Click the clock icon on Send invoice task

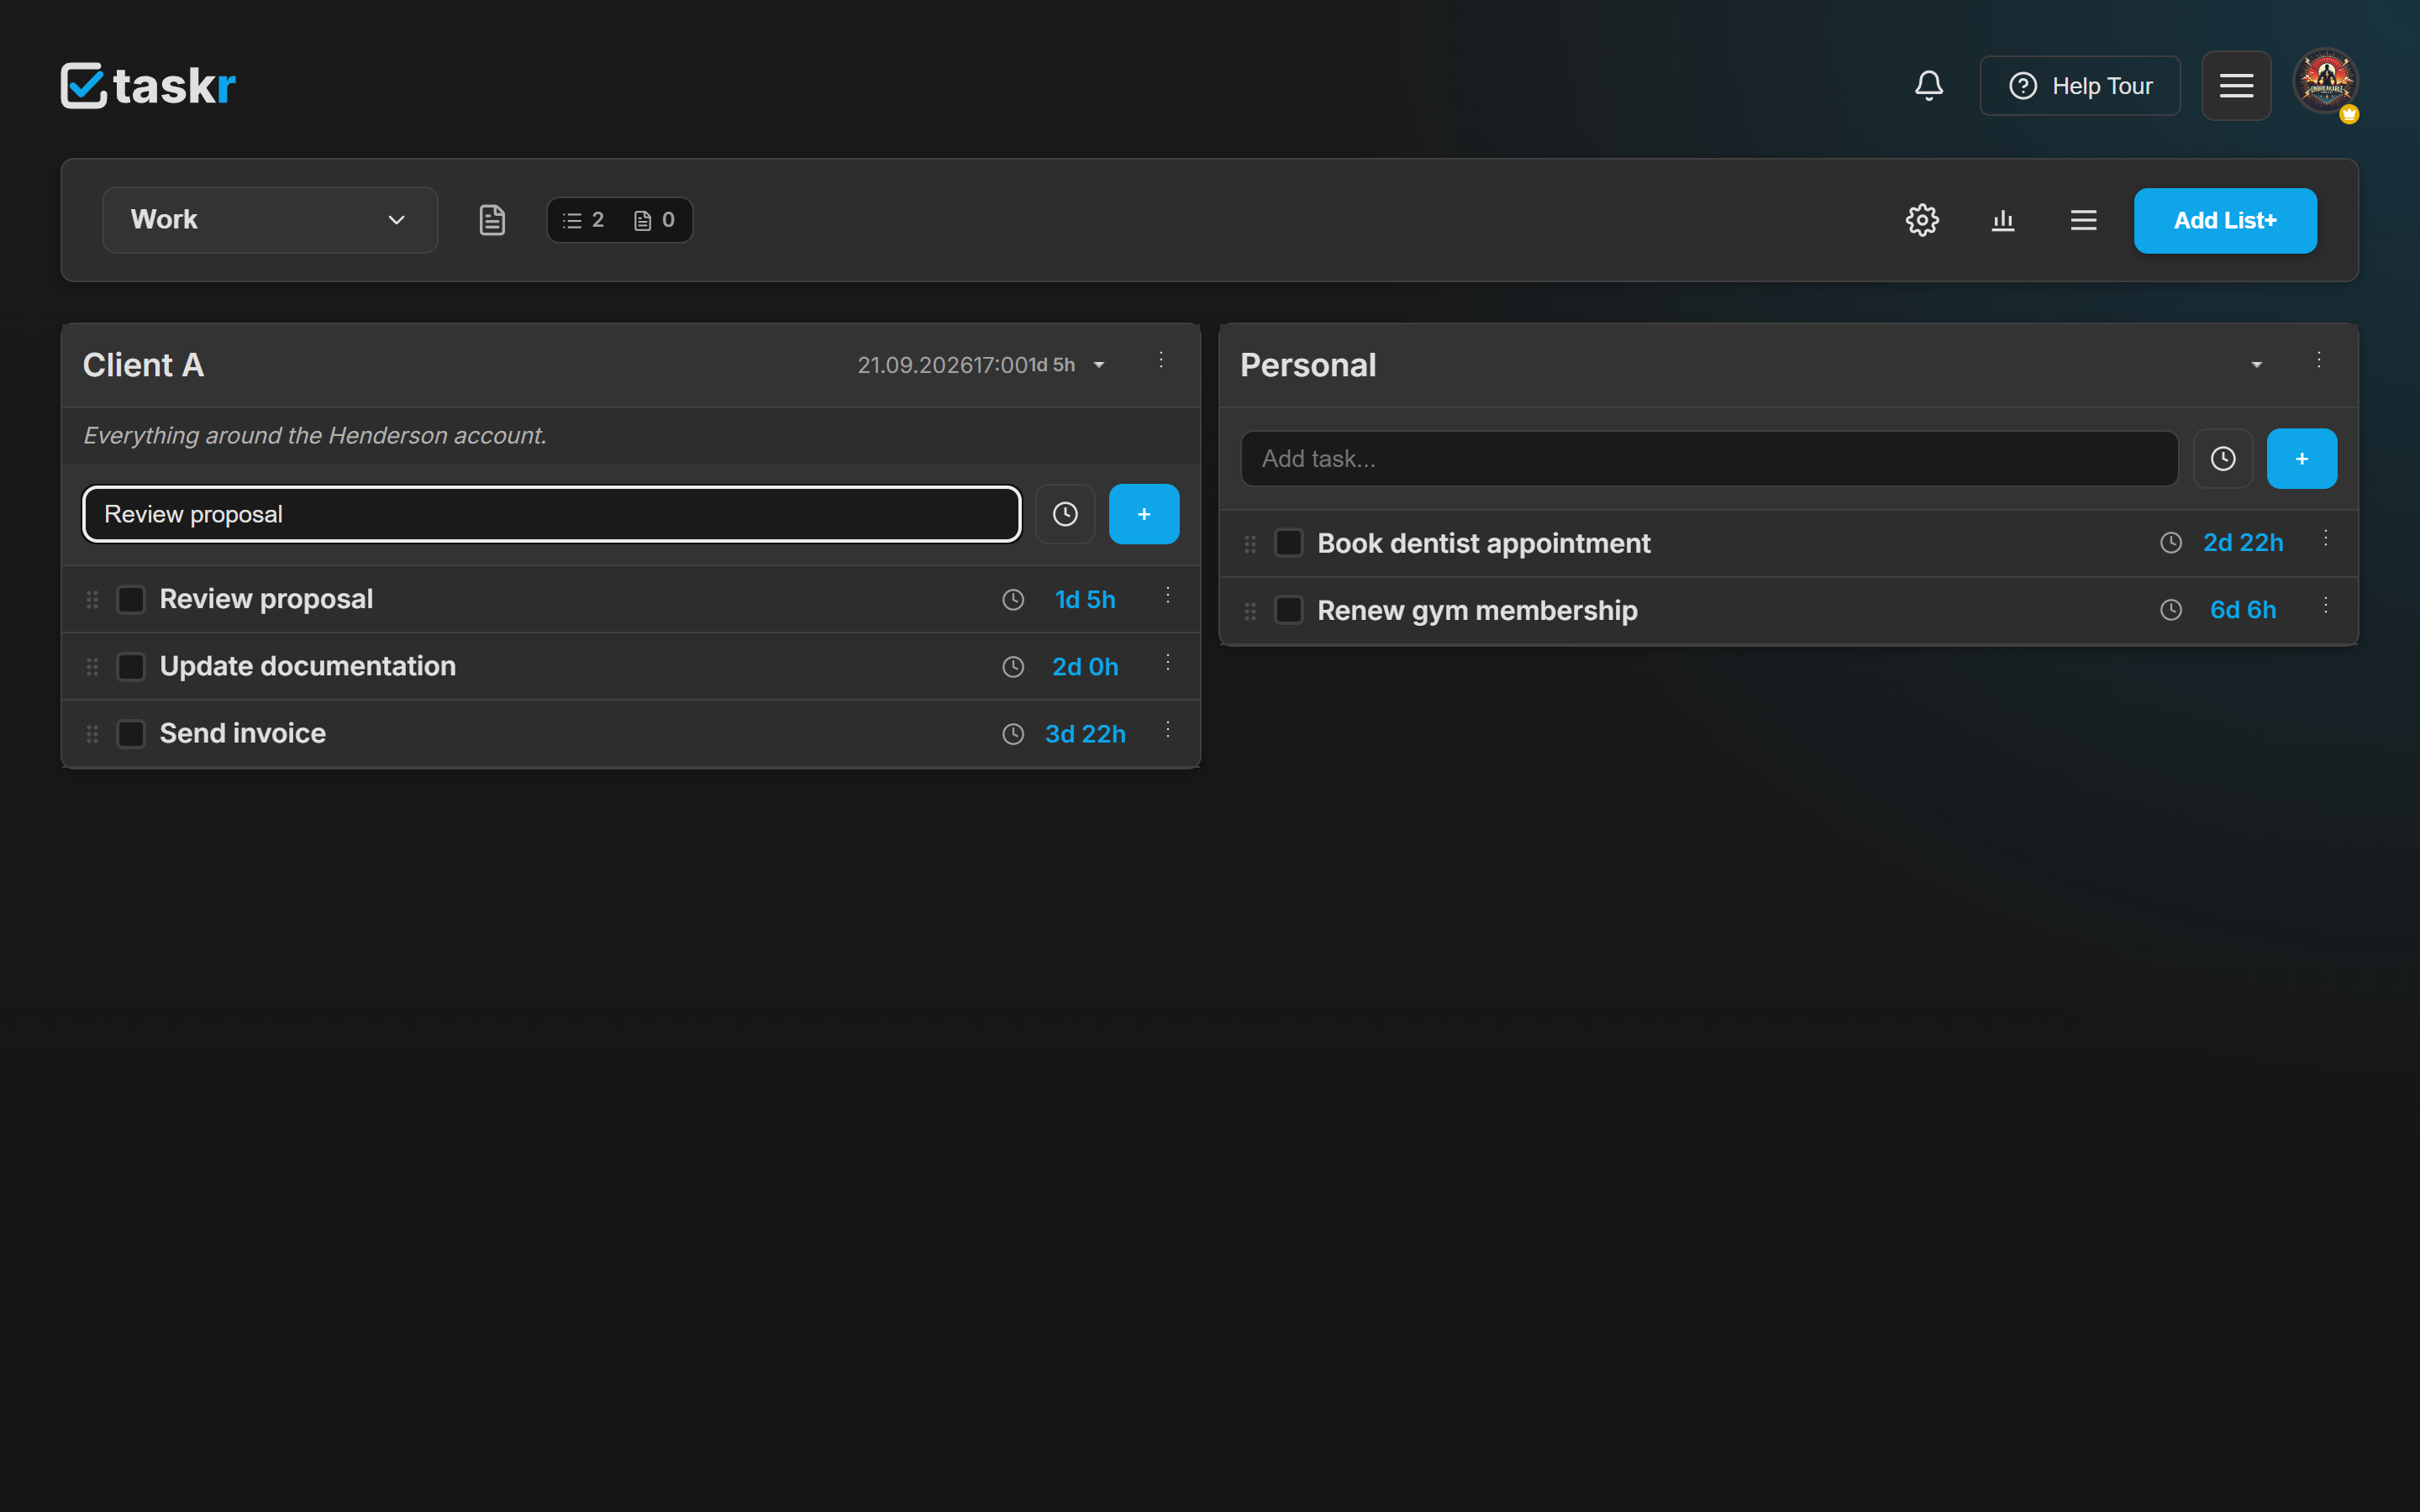tap(1013, 734)
